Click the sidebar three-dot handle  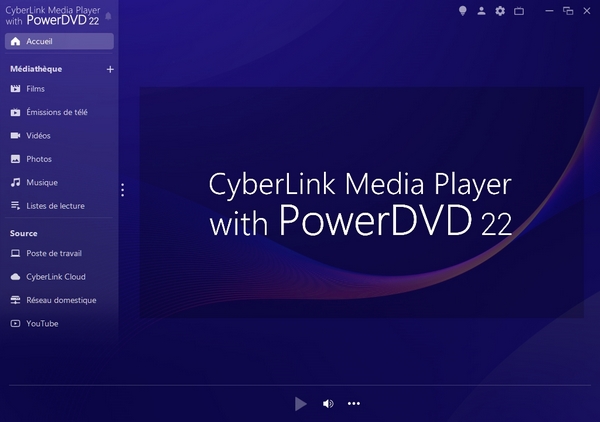tap(122, 190)
